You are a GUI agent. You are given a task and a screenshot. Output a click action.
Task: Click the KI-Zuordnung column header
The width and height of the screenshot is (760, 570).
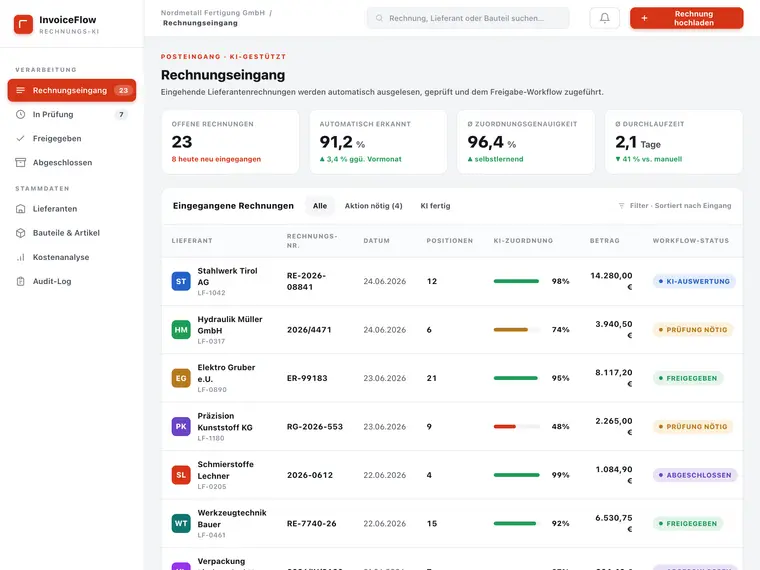[x=523, y=241]
